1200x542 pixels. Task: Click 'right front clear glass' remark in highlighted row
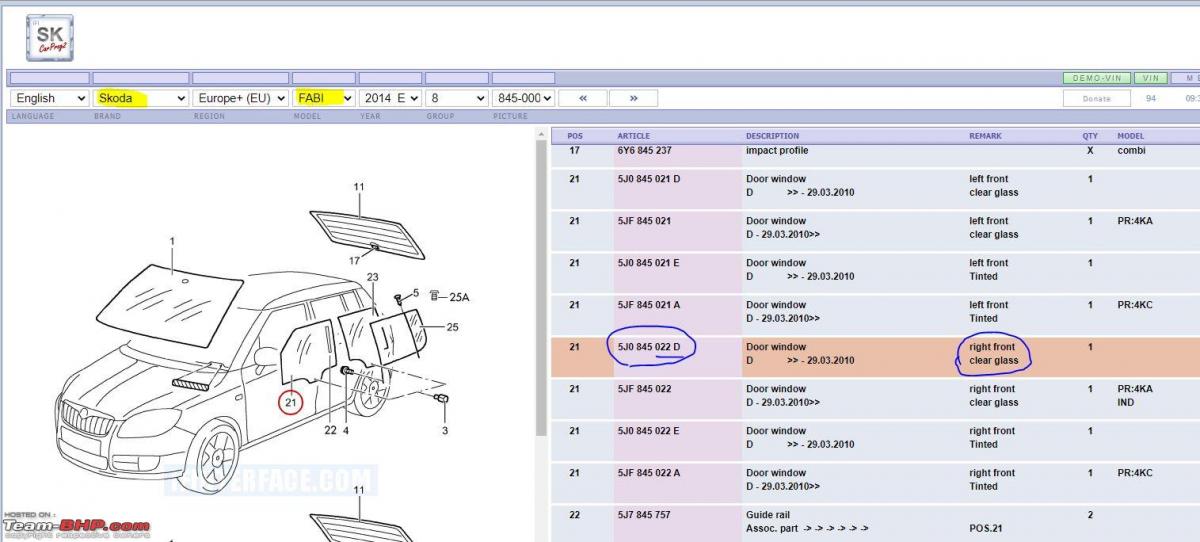pyautogui.click(x=993, y=354)
